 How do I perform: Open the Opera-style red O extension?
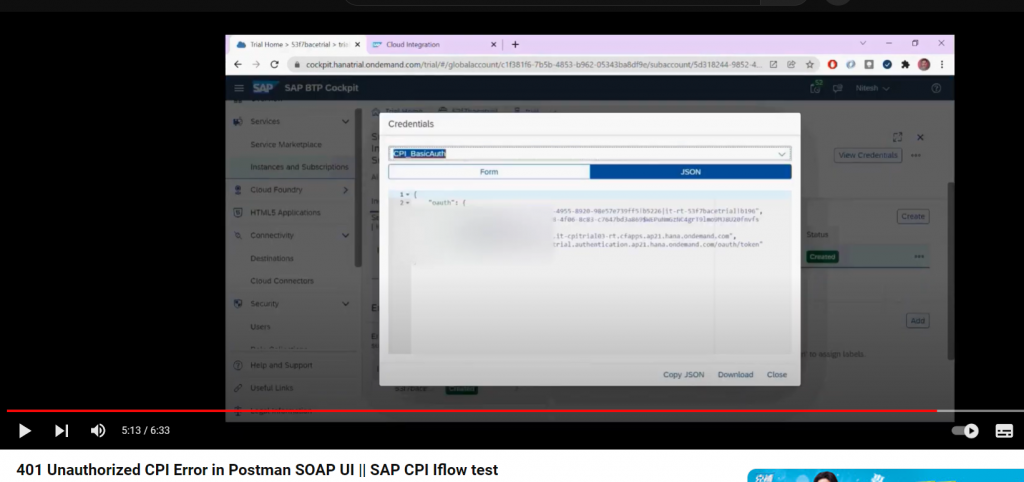point(832,65)
